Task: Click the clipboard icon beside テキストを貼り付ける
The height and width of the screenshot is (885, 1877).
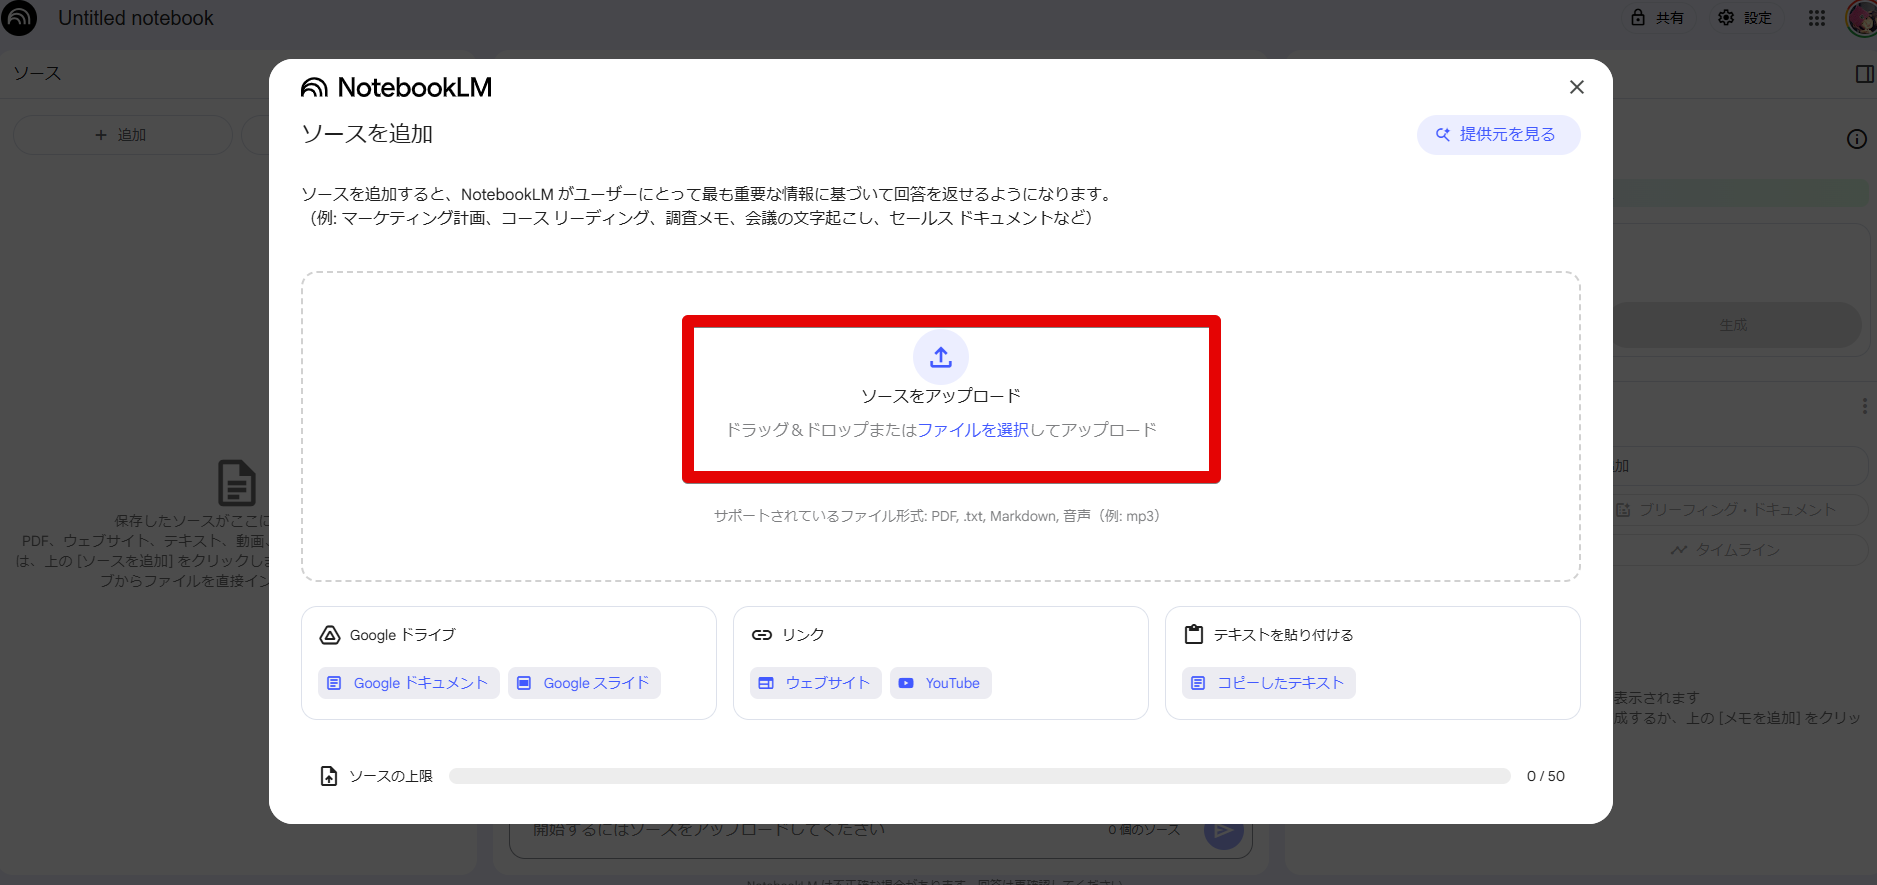Action: coord(1194,635)
